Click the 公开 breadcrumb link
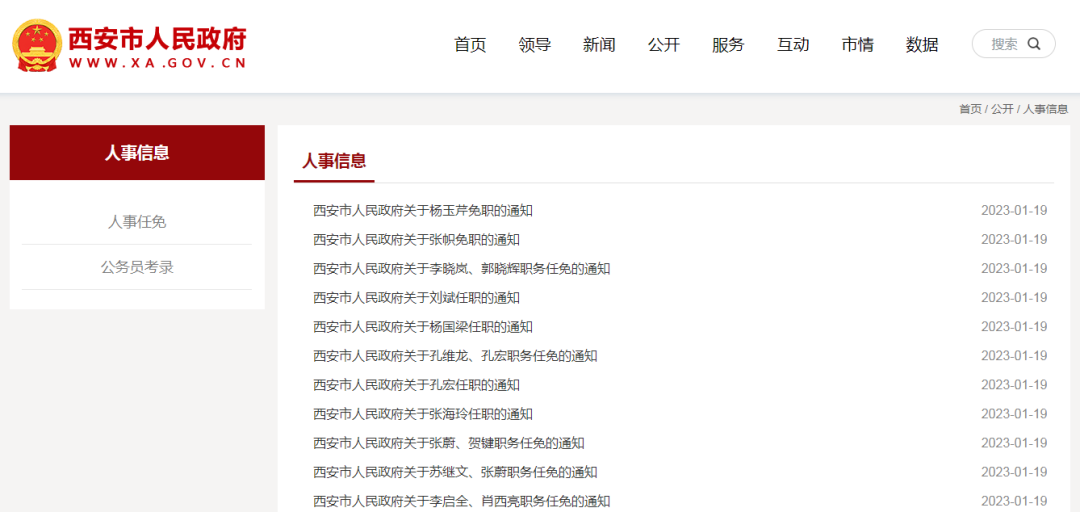 coord(1002,109)
